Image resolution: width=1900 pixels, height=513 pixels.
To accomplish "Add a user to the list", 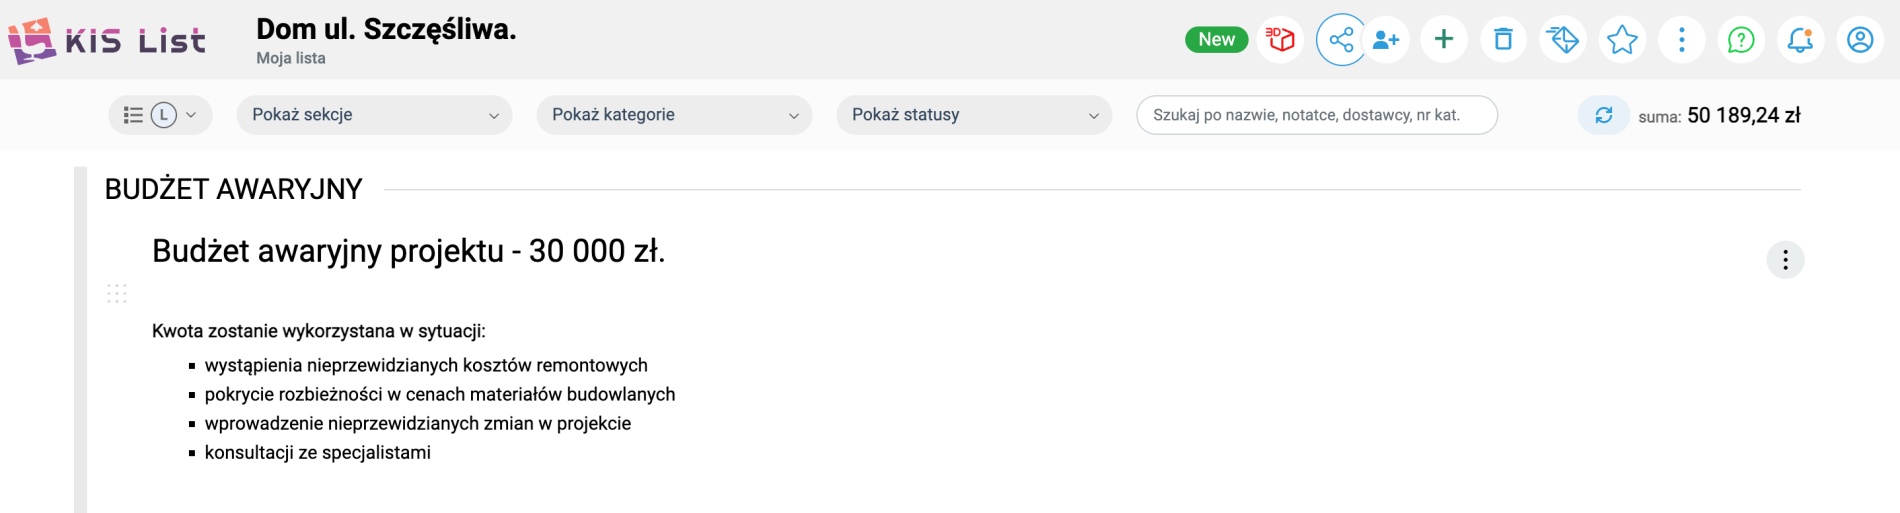I will [x=1386, y=40].
